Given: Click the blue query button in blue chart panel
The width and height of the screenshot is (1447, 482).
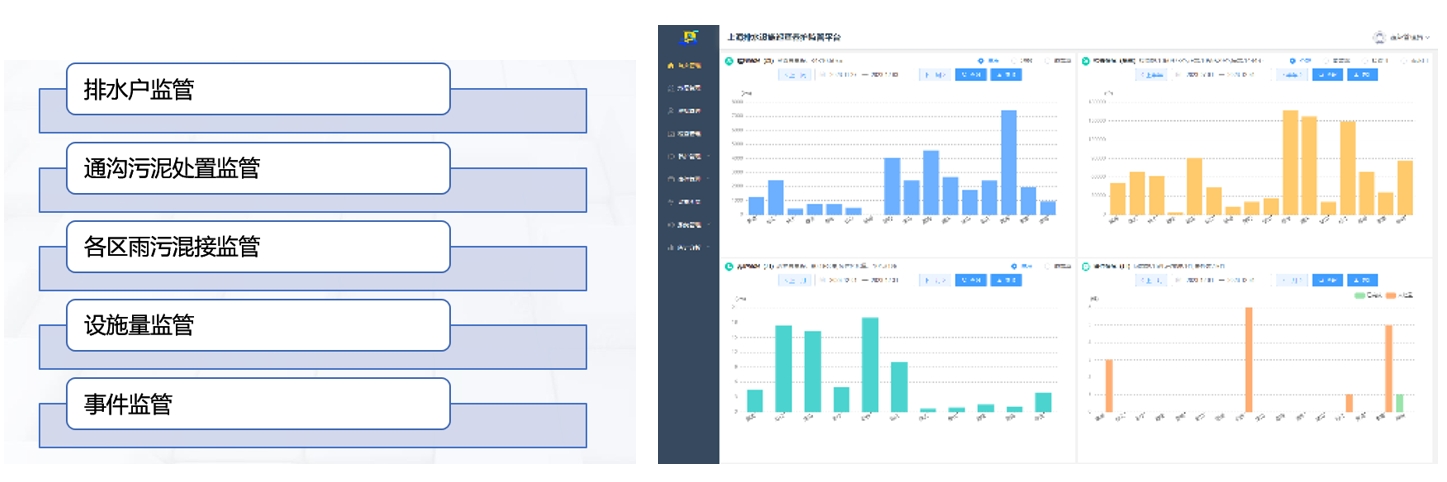Looking at the screenshot, I should pos(971,74).
